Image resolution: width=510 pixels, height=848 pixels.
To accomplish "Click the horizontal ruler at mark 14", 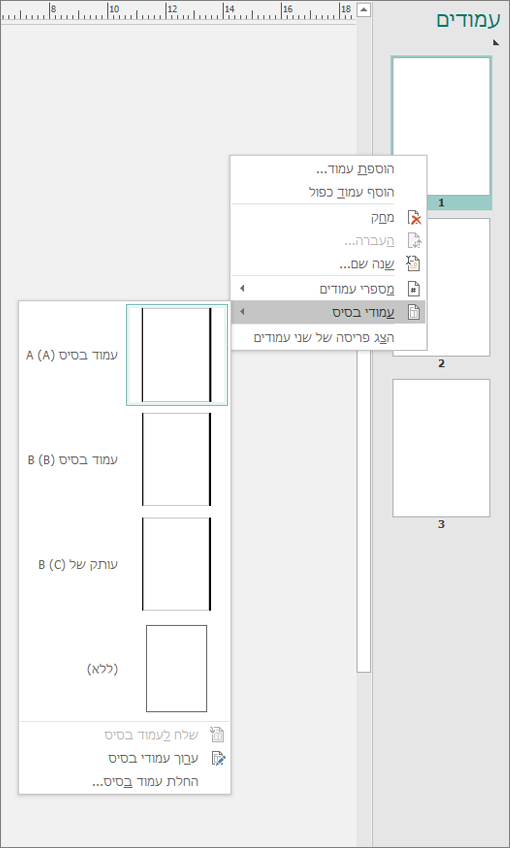I will (229, 9).
